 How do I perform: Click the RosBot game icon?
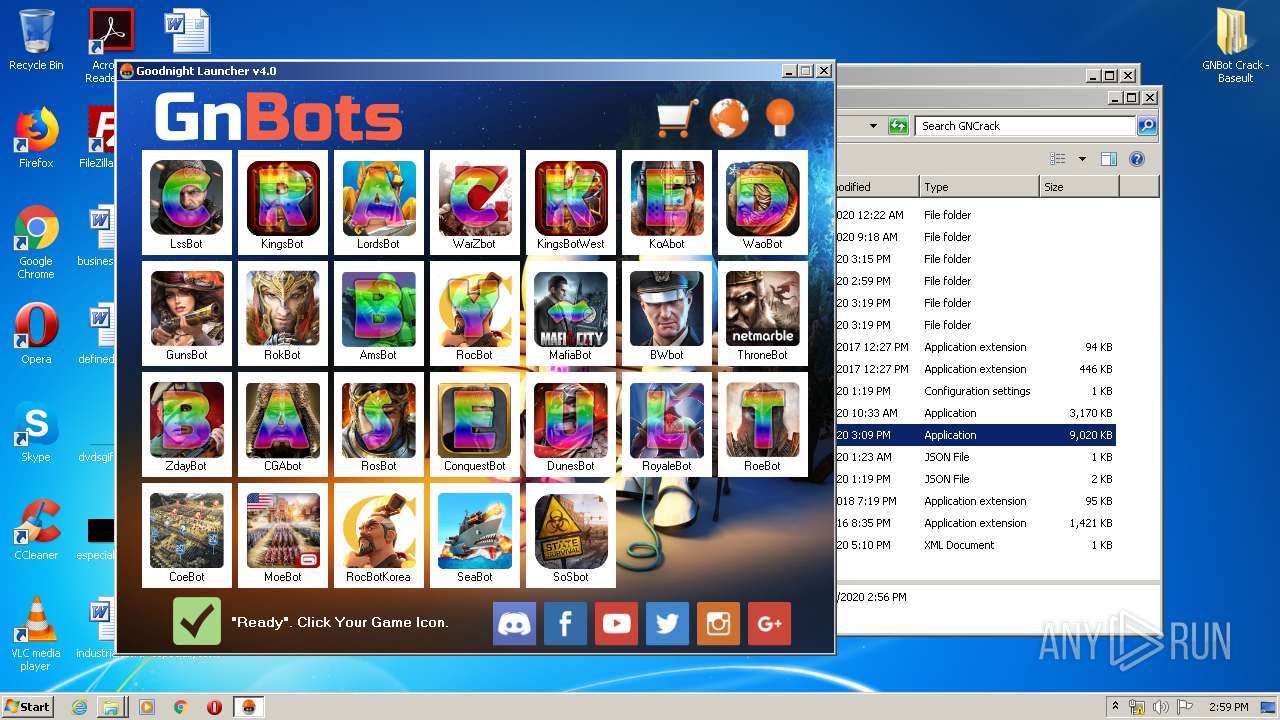click(379, 424)
